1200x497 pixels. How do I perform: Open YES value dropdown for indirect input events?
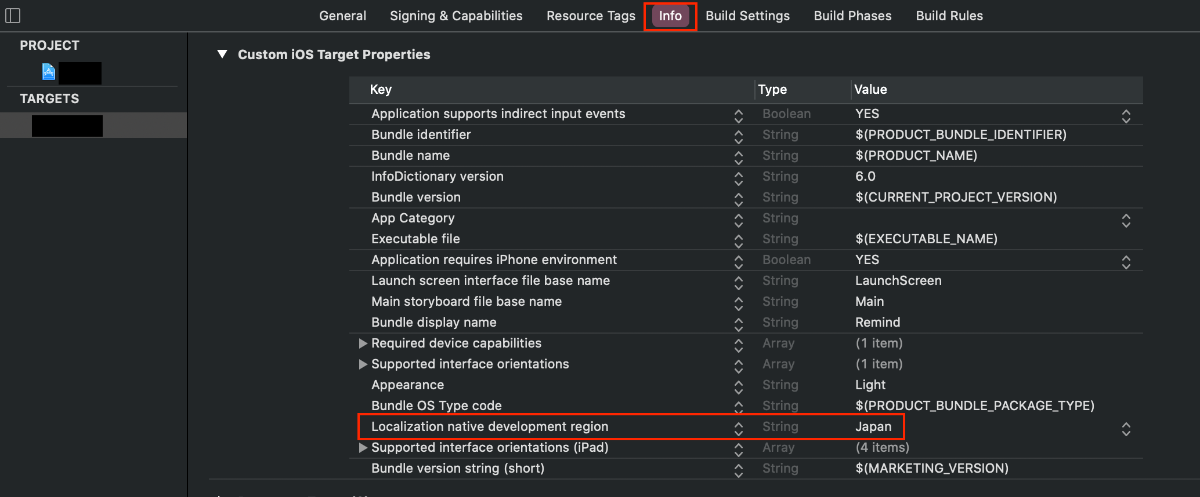point(1126,115)
